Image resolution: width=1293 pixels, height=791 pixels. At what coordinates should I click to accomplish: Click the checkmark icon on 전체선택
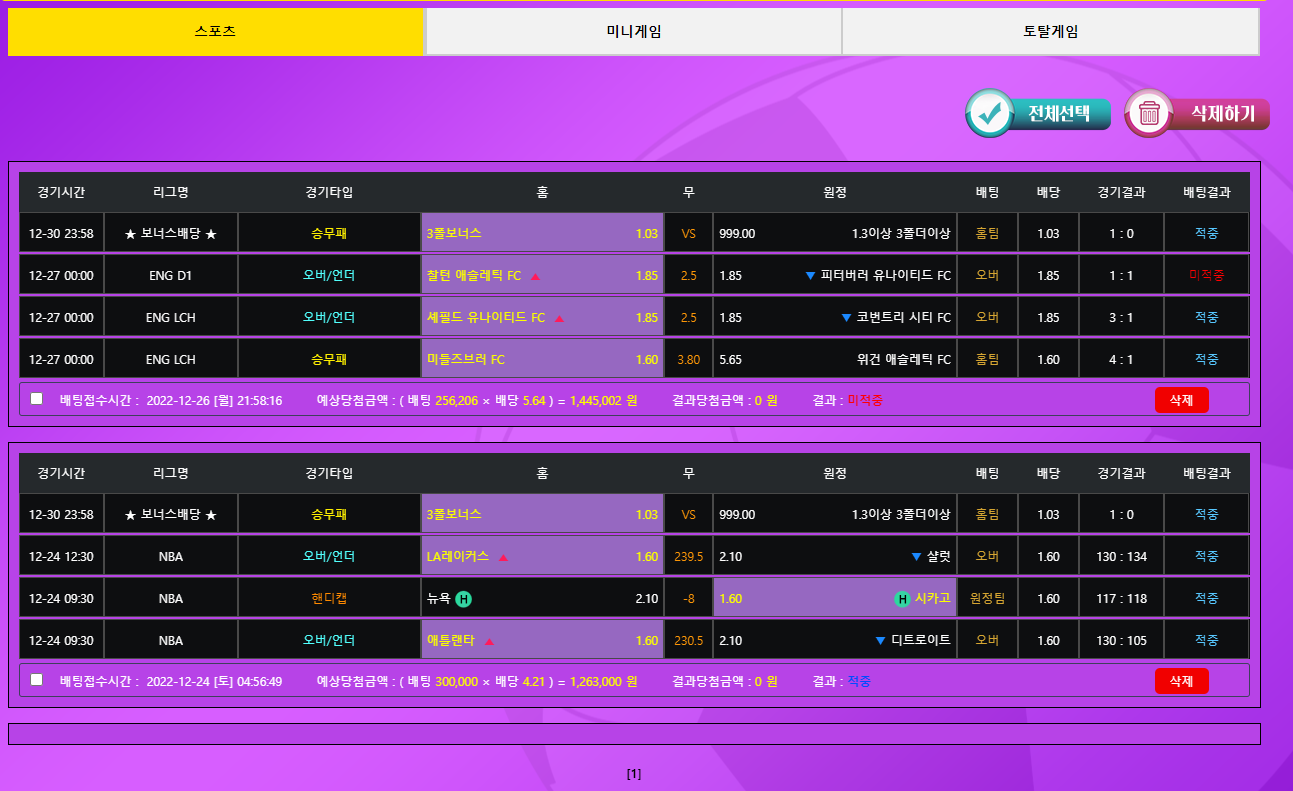[x=990, y=114]
